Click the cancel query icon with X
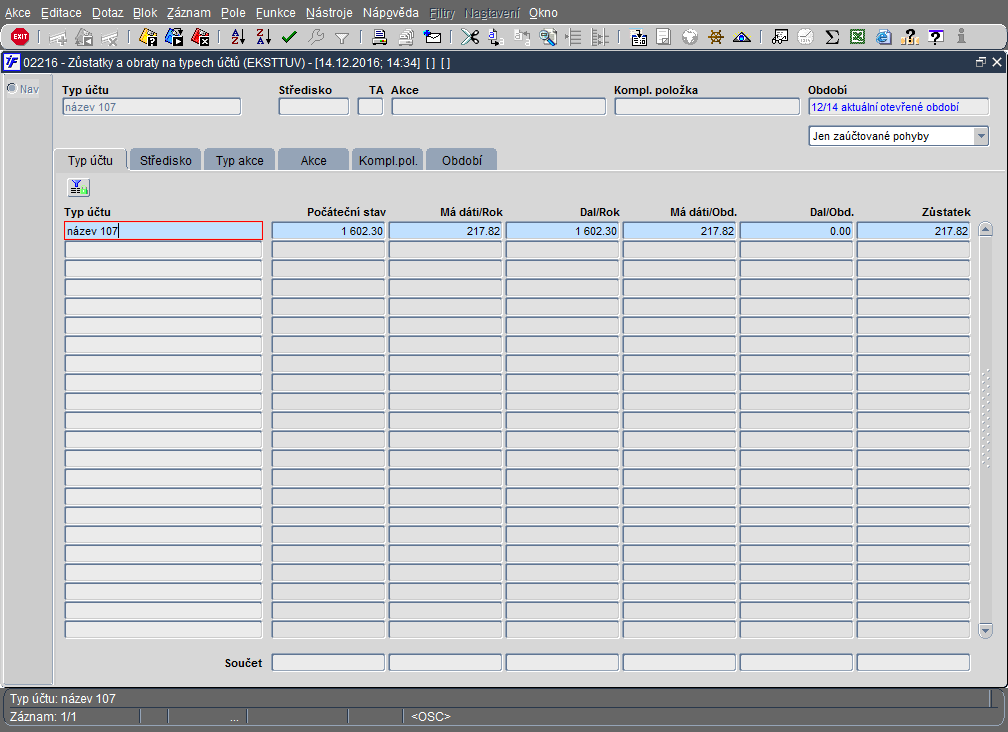This screenshot has height=732, width=1008. (200, 37)
